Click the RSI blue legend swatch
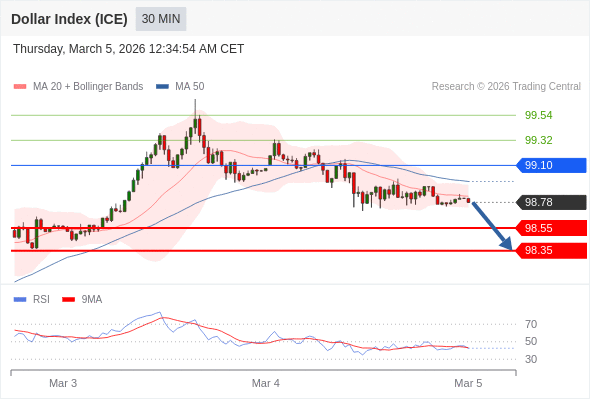The width and height of the screenshot is (590, 400). click(x=20, y=300)
